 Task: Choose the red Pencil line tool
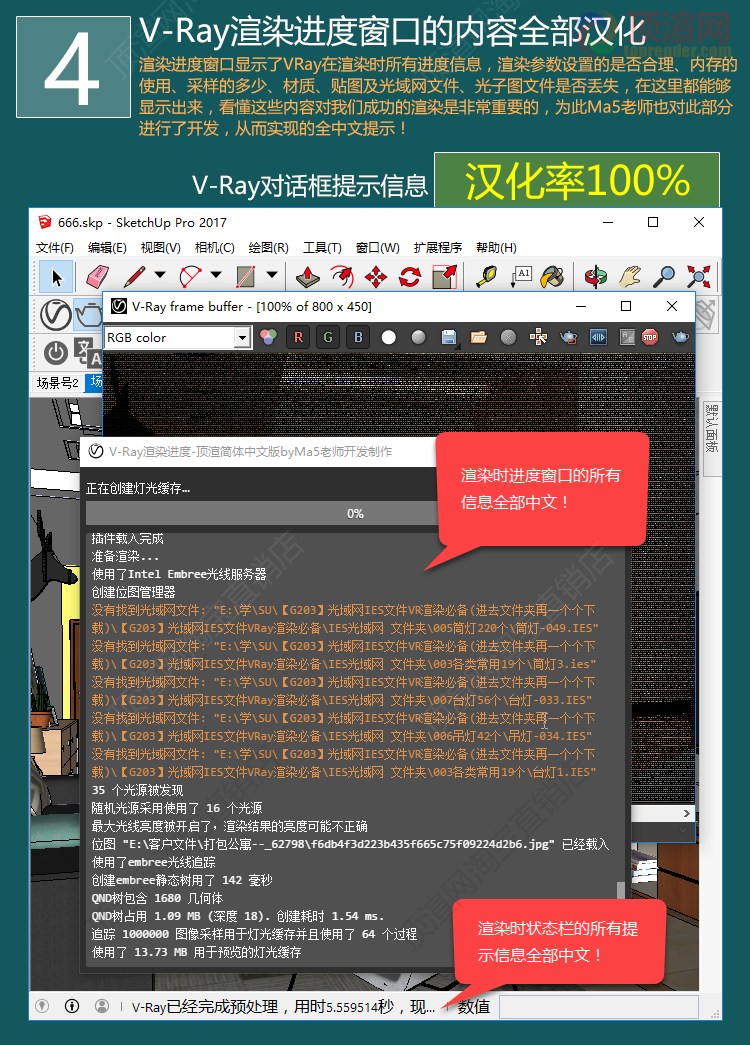[x=134, y=277]
